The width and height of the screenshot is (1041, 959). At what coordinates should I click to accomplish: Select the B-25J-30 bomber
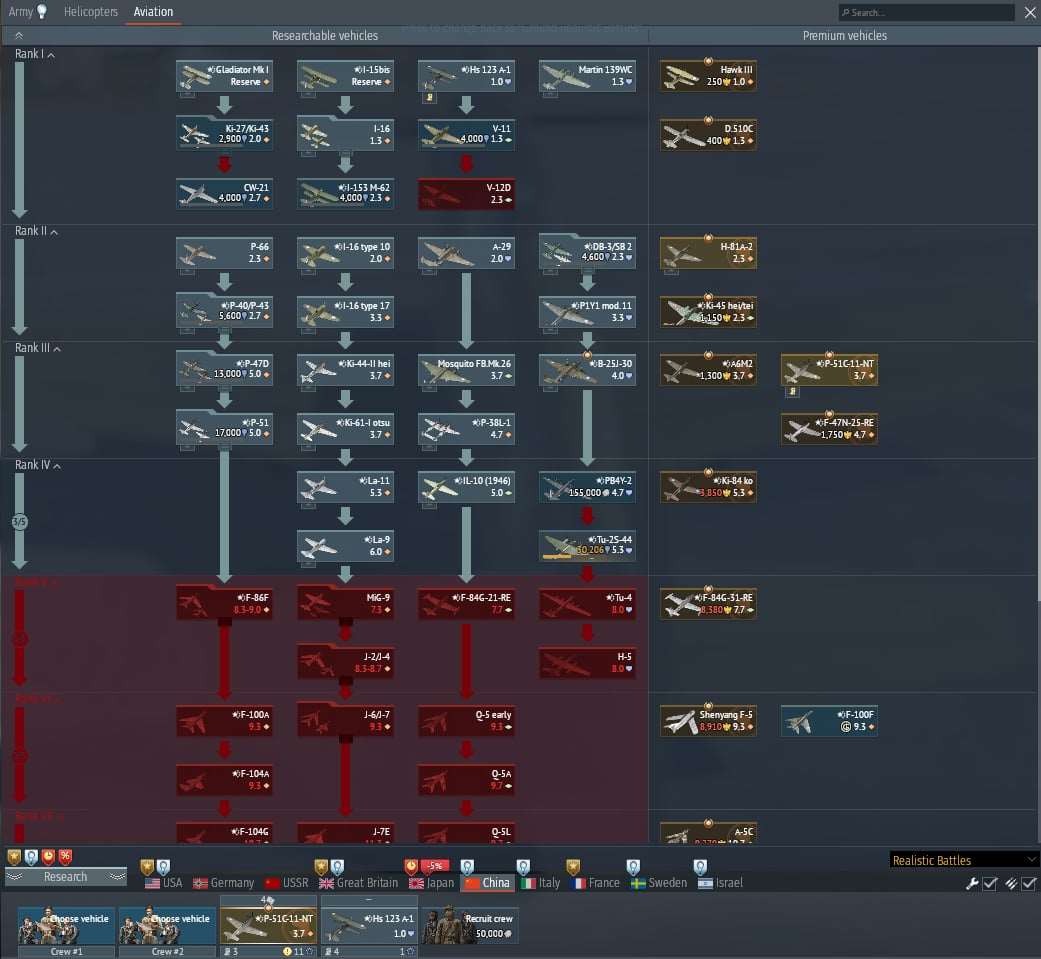(587, 370)
